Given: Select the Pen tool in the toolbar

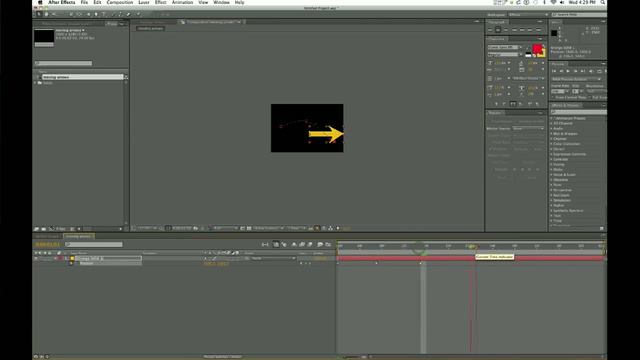Looking at the screenshot, I should (x=96, y=14).
